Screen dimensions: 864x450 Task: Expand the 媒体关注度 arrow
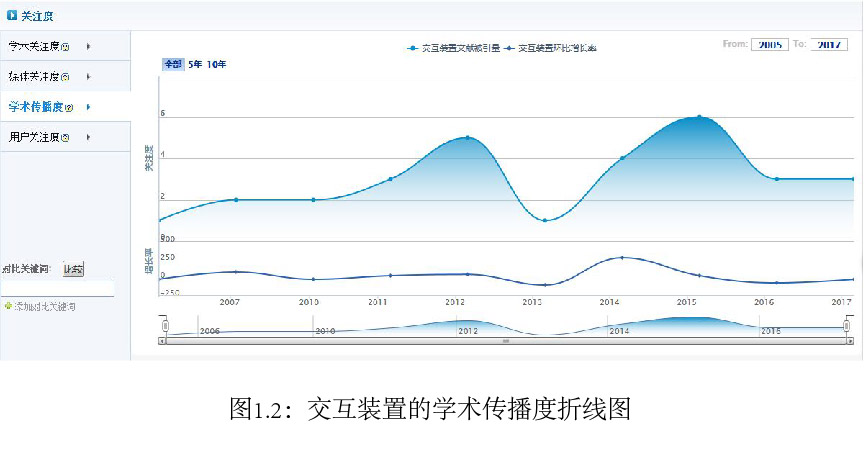88,76
